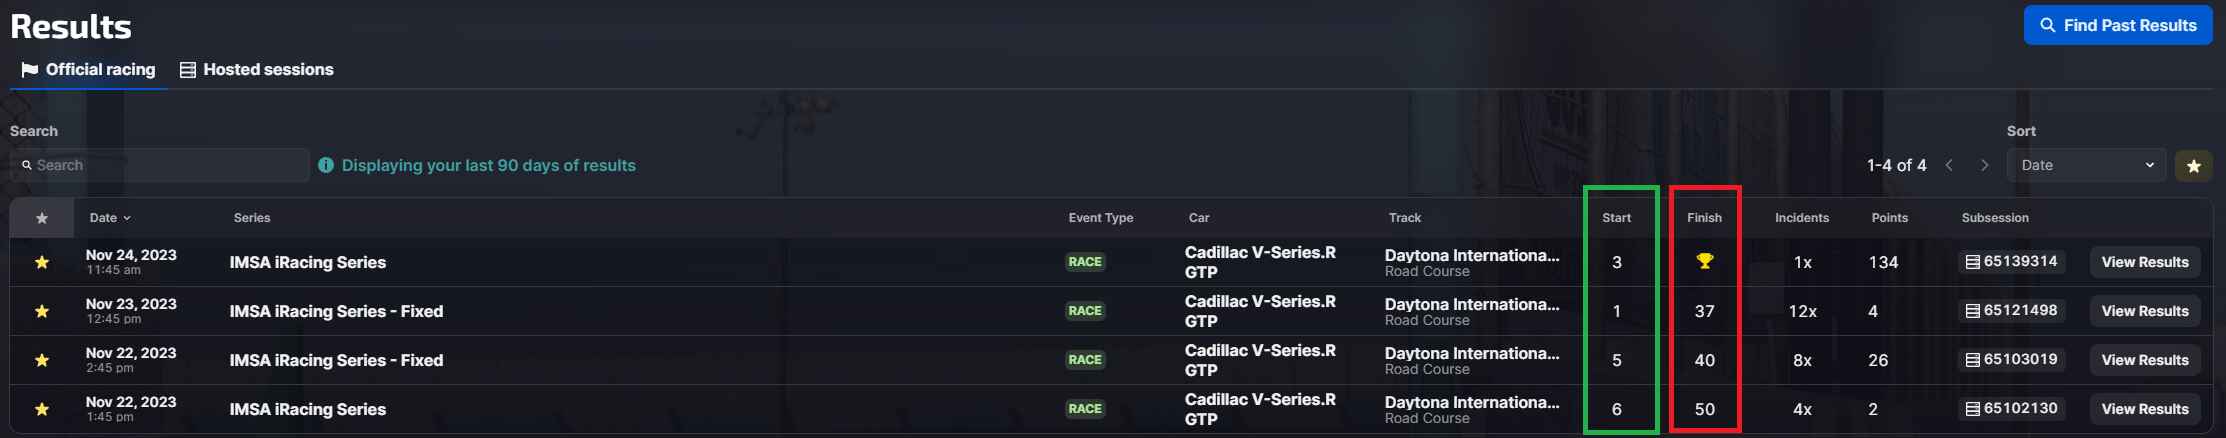This screenshot has width=2226, height=438.
Task: Go to next results page arrow
Action: (1985, 165)
